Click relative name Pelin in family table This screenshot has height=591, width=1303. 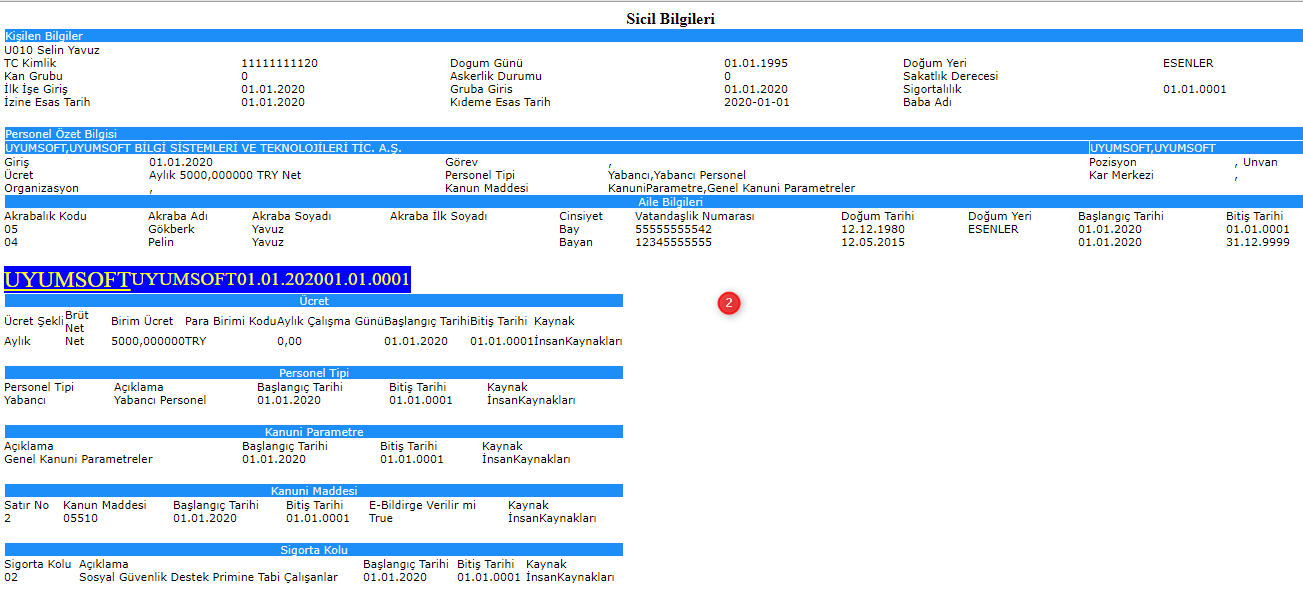tap(161, 242)
